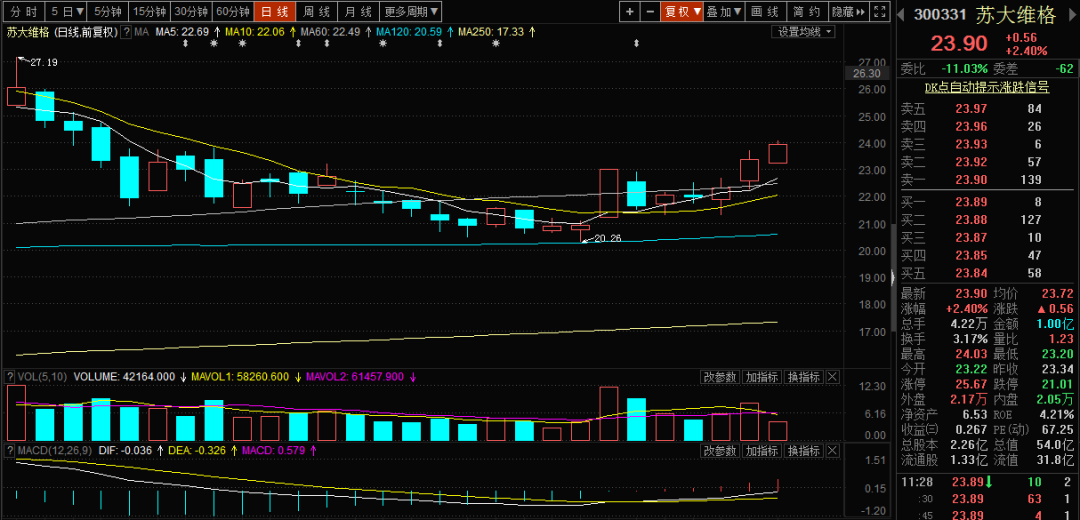Click 换指标 in the MACD panel
The width and height of the screenshot is (1080, 520).
pyautogui.click(x=804, y=451)
